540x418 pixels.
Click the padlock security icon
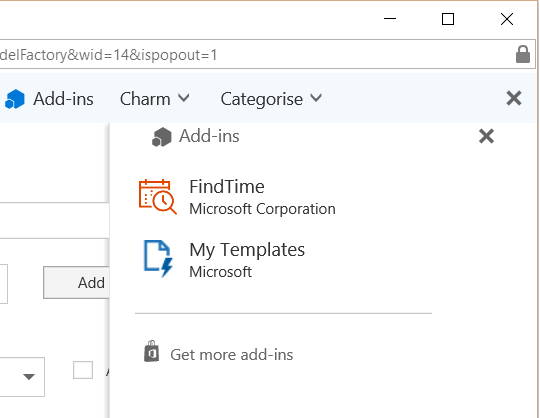tap(523, 54)
